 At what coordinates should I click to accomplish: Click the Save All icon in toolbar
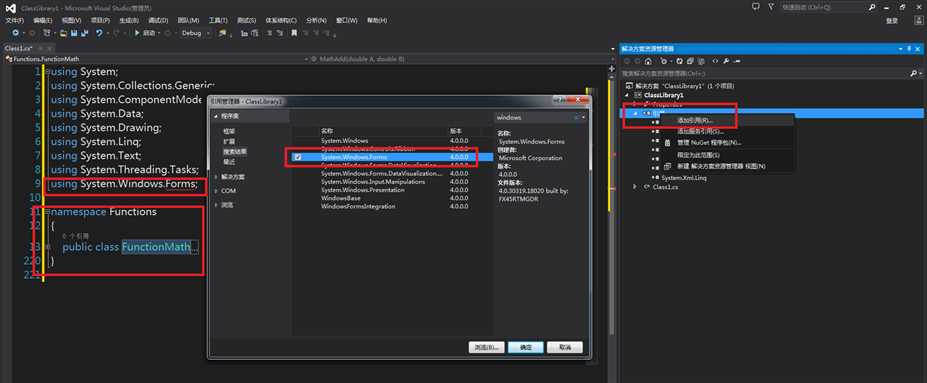[85, 33]
